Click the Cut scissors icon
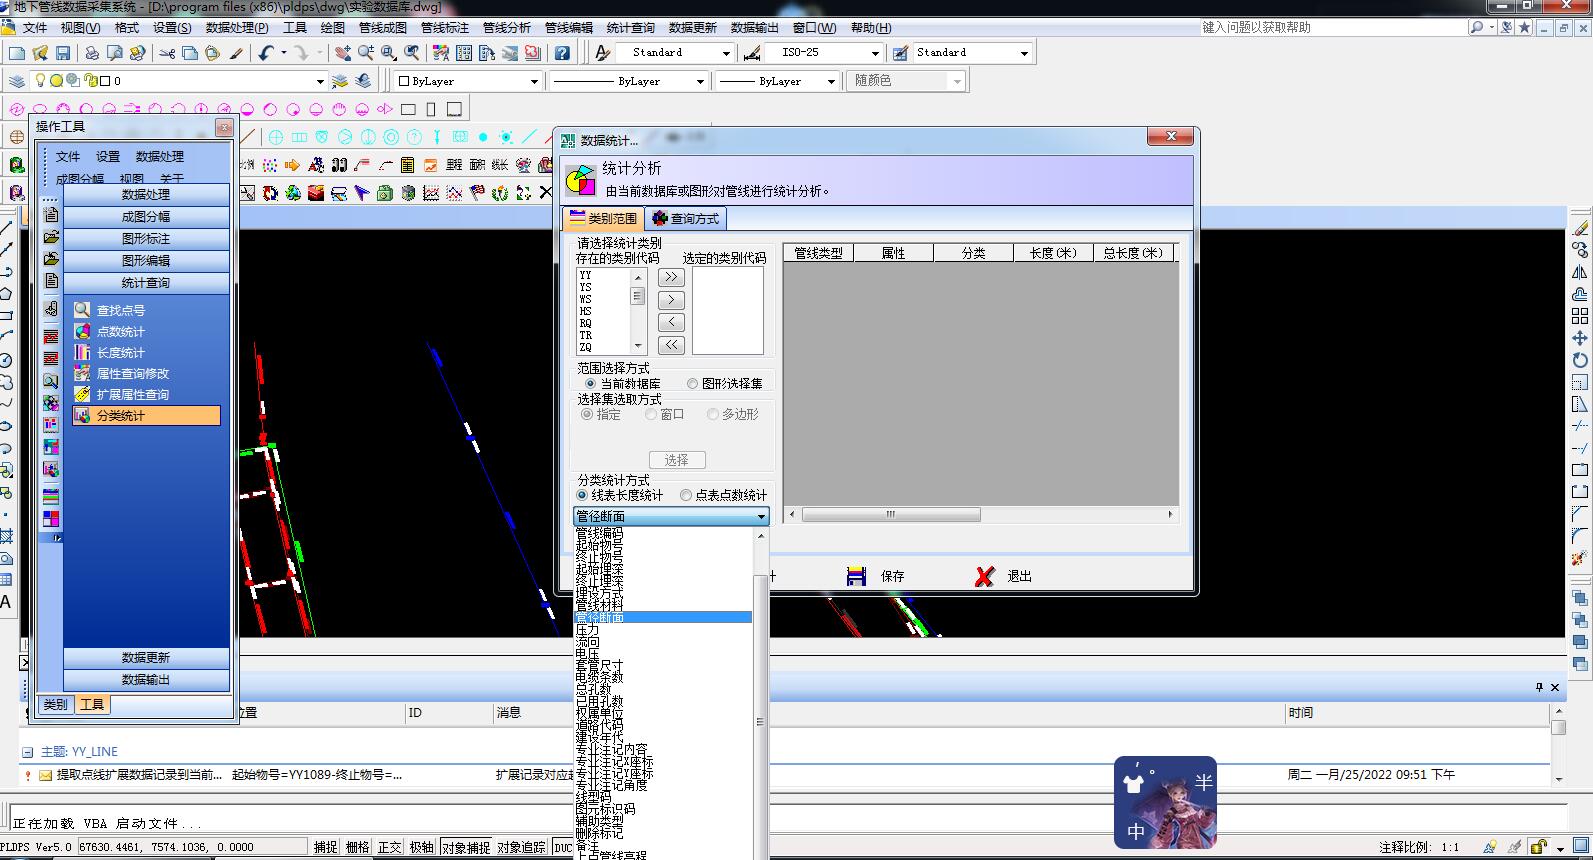The height and width of the screenshot is (860, 1593). tap(167, 53)
